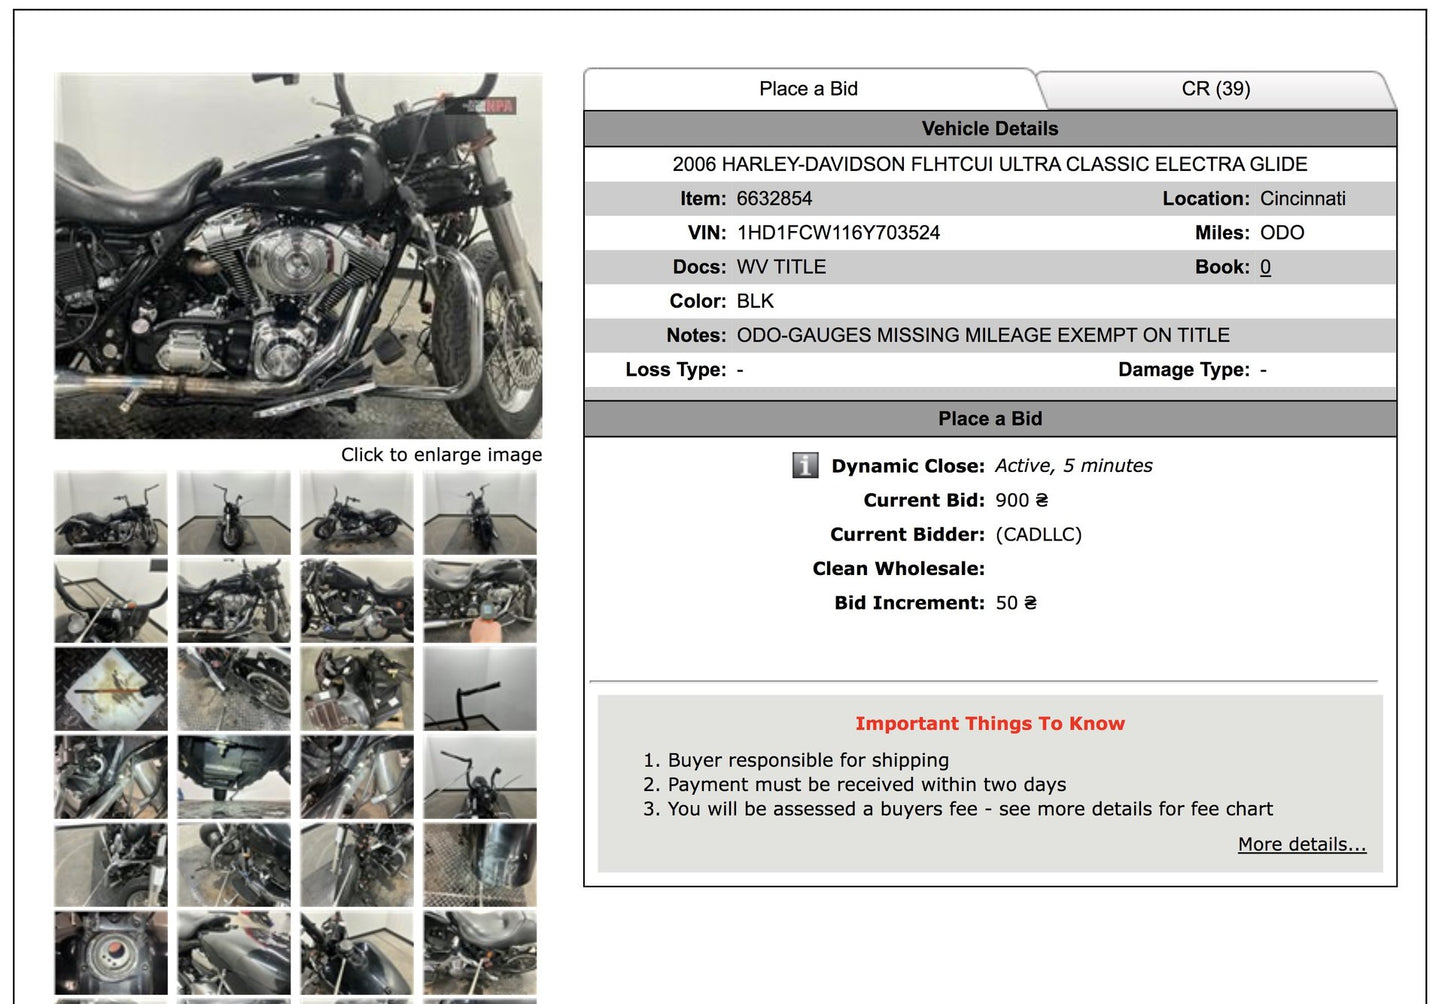Select the fourth thumbnail in the top row

click(x=480, y=513)
